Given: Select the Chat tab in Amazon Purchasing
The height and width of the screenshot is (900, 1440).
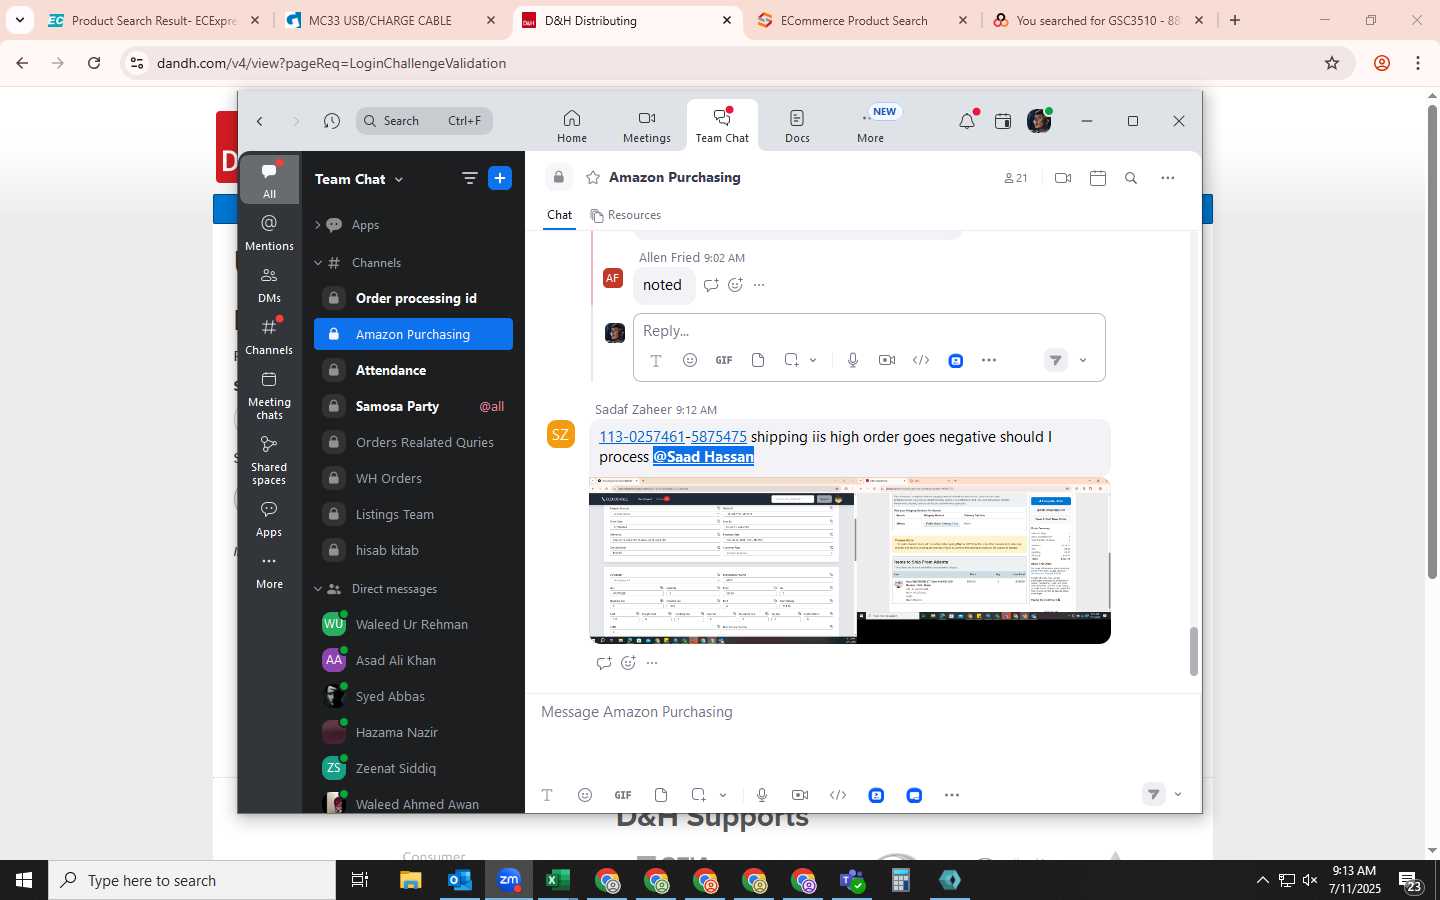Looking at the screenshot, I should click(x=560, y=215).
